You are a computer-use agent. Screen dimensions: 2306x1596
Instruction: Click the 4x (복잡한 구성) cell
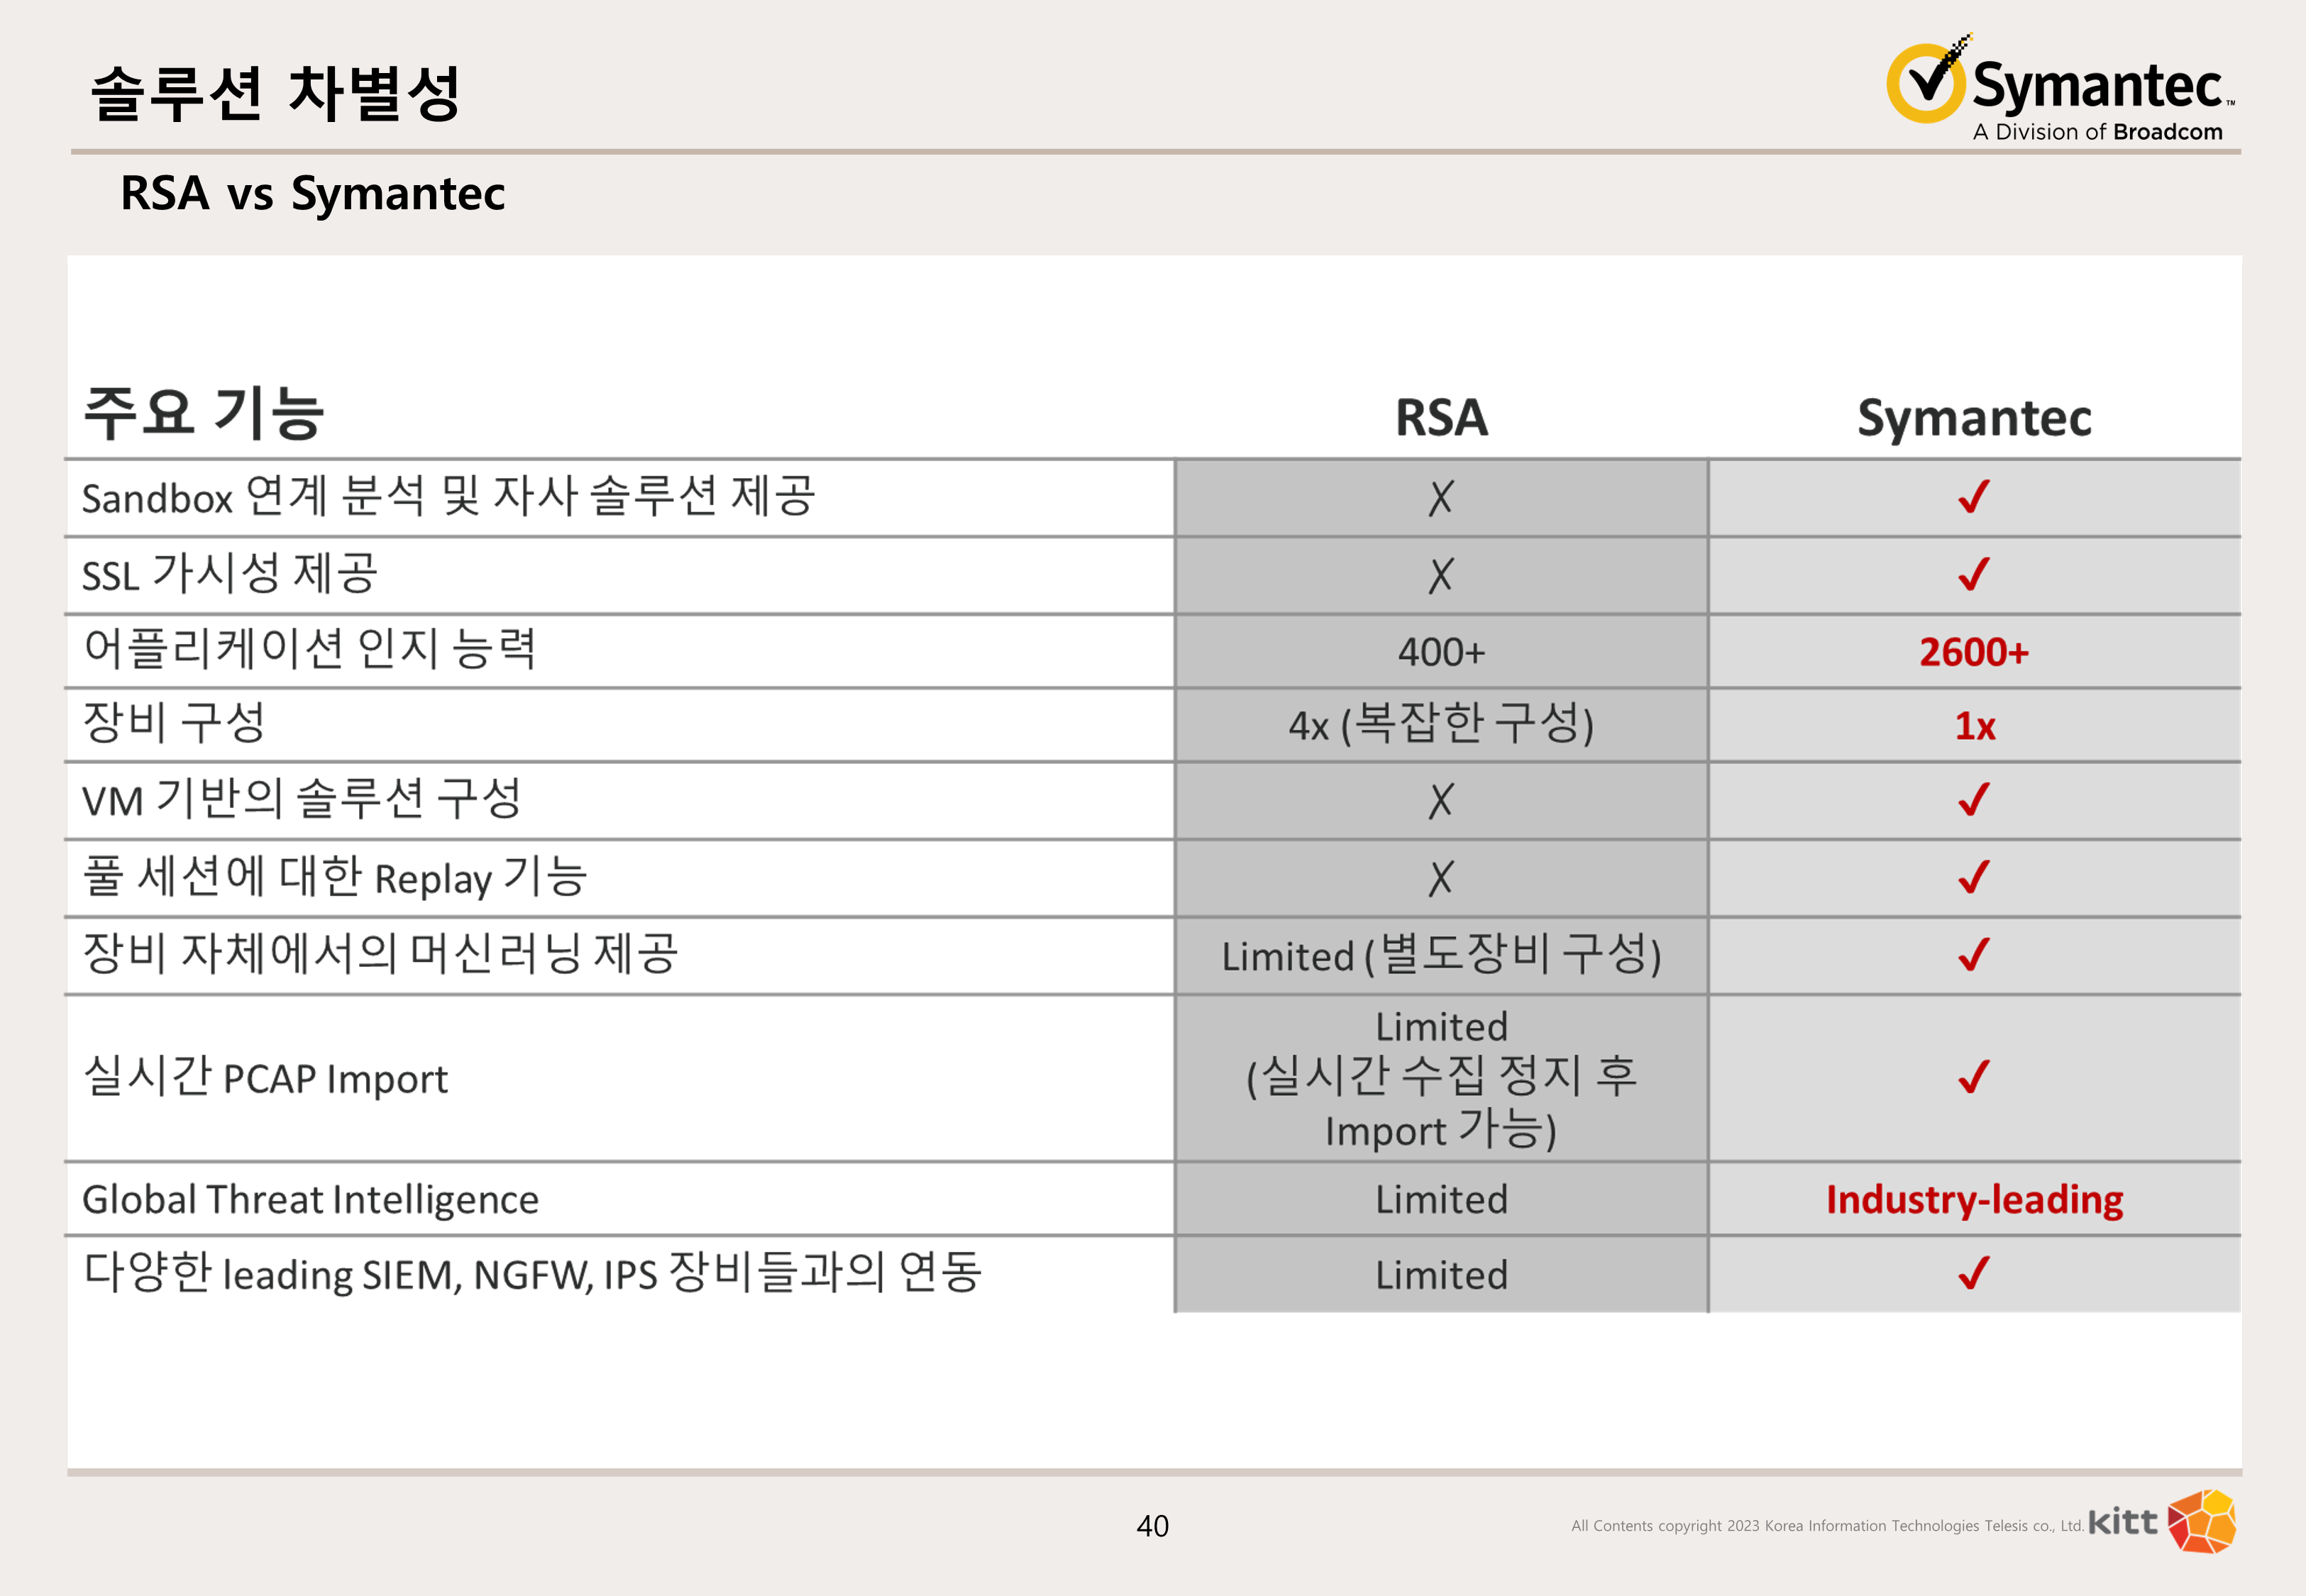click(x=1441, y=725)
